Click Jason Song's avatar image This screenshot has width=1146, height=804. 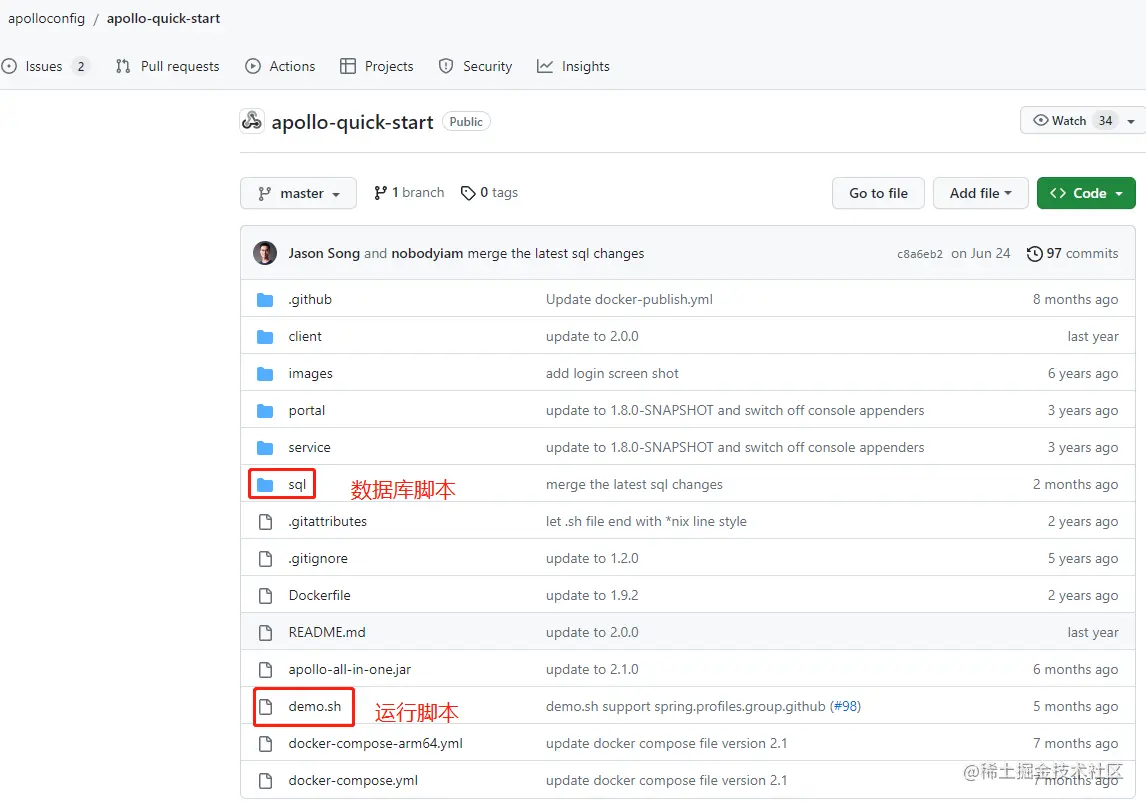tap(265, 253)
